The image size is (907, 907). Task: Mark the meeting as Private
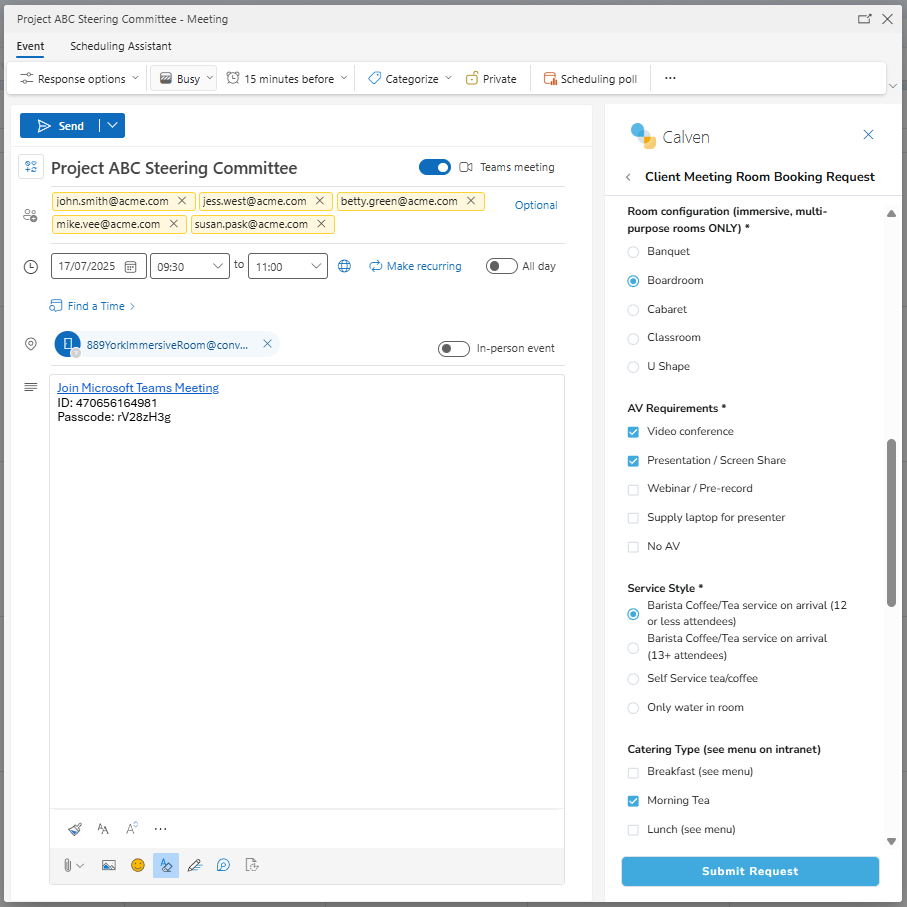pyautogui.click(x=491, y=79)
